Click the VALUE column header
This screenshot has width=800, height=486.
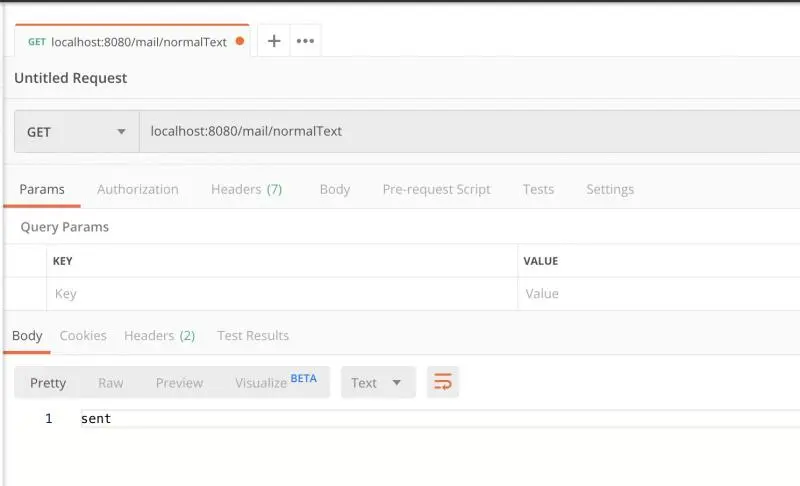541,261
